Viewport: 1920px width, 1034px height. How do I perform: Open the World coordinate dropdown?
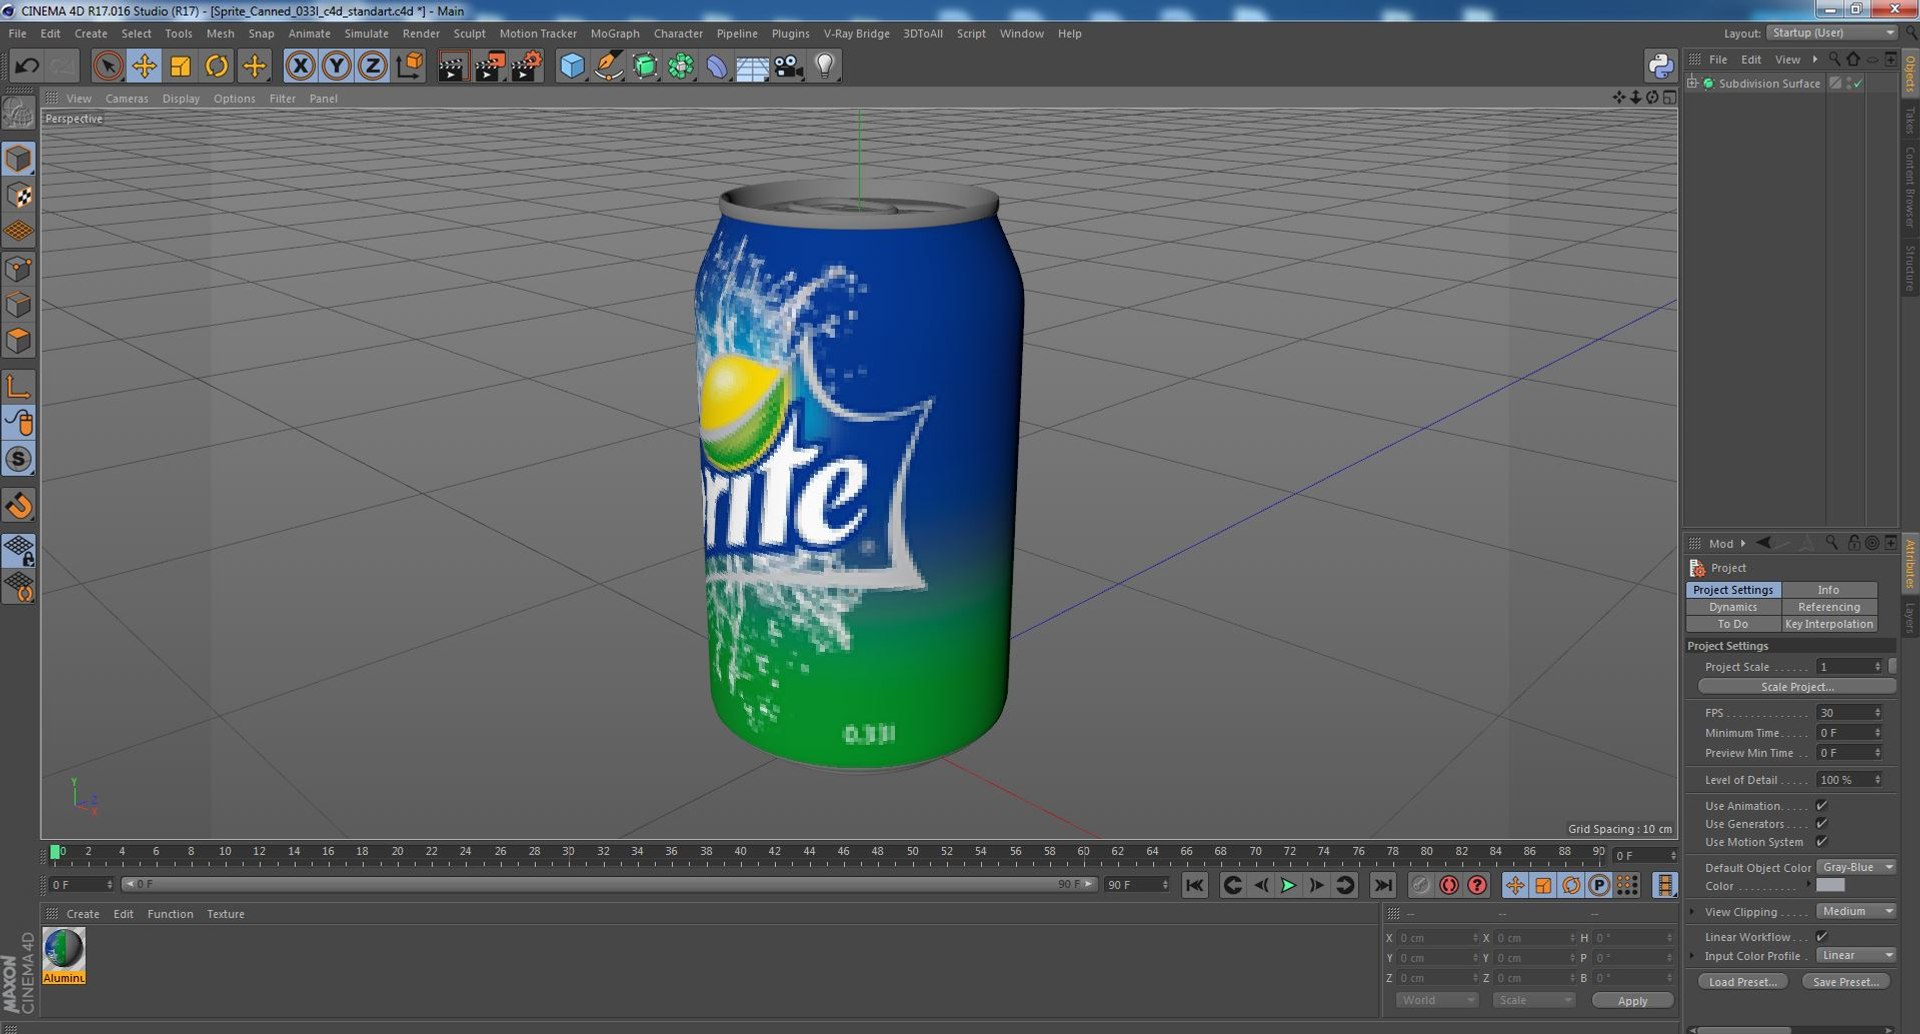click(x=1437, y=1001)
